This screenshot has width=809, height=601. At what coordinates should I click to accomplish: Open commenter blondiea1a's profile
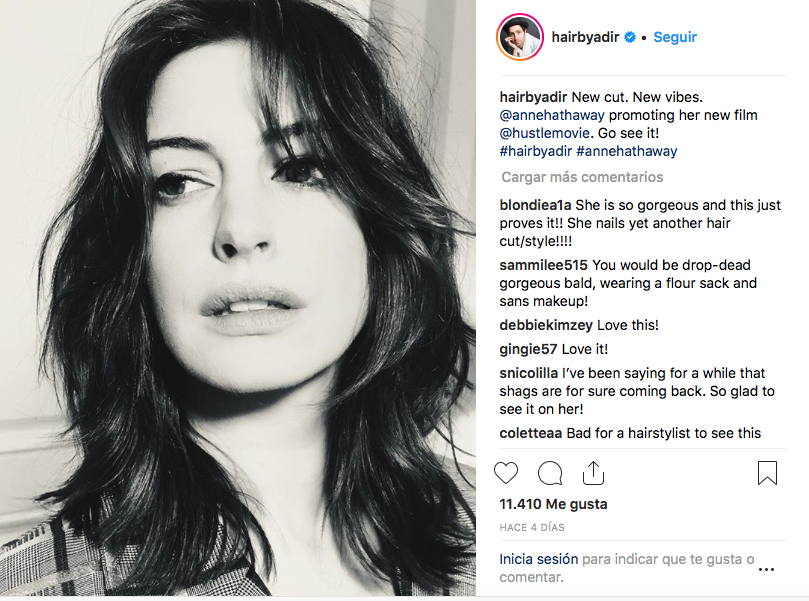click(535, 205)
